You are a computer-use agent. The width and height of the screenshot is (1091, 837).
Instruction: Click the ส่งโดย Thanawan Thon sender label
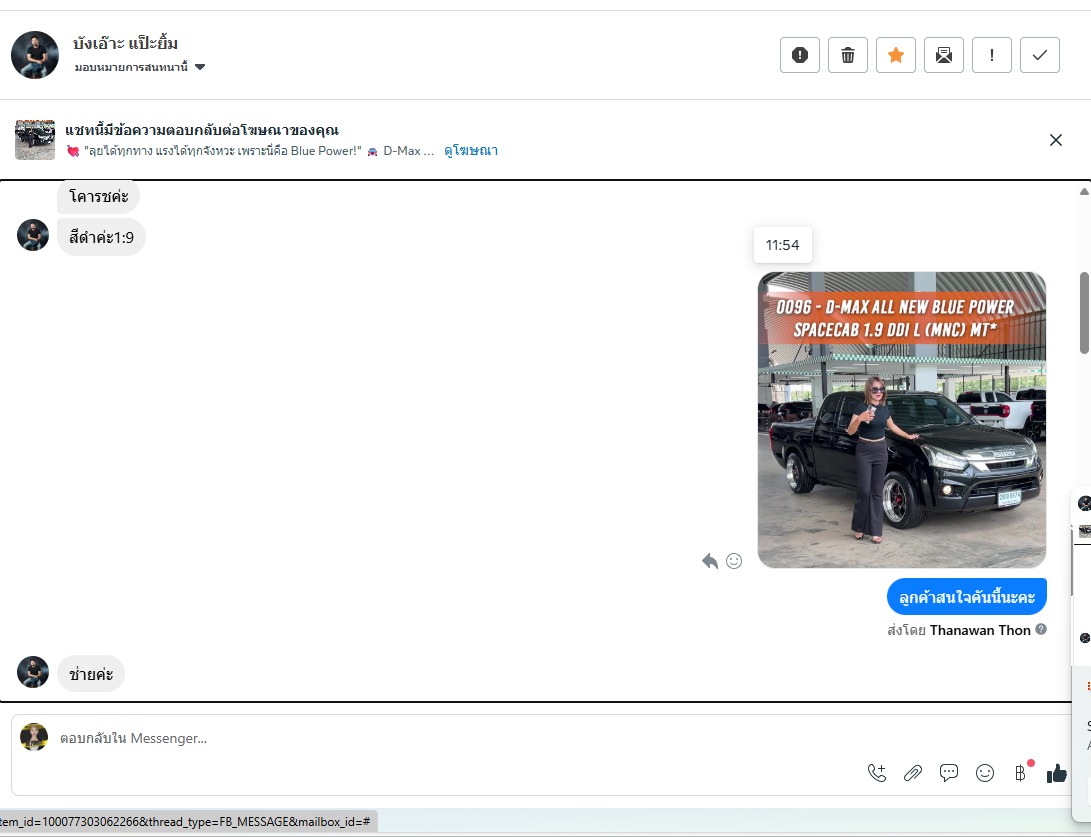pyautogui.click(x=959, y=630)
